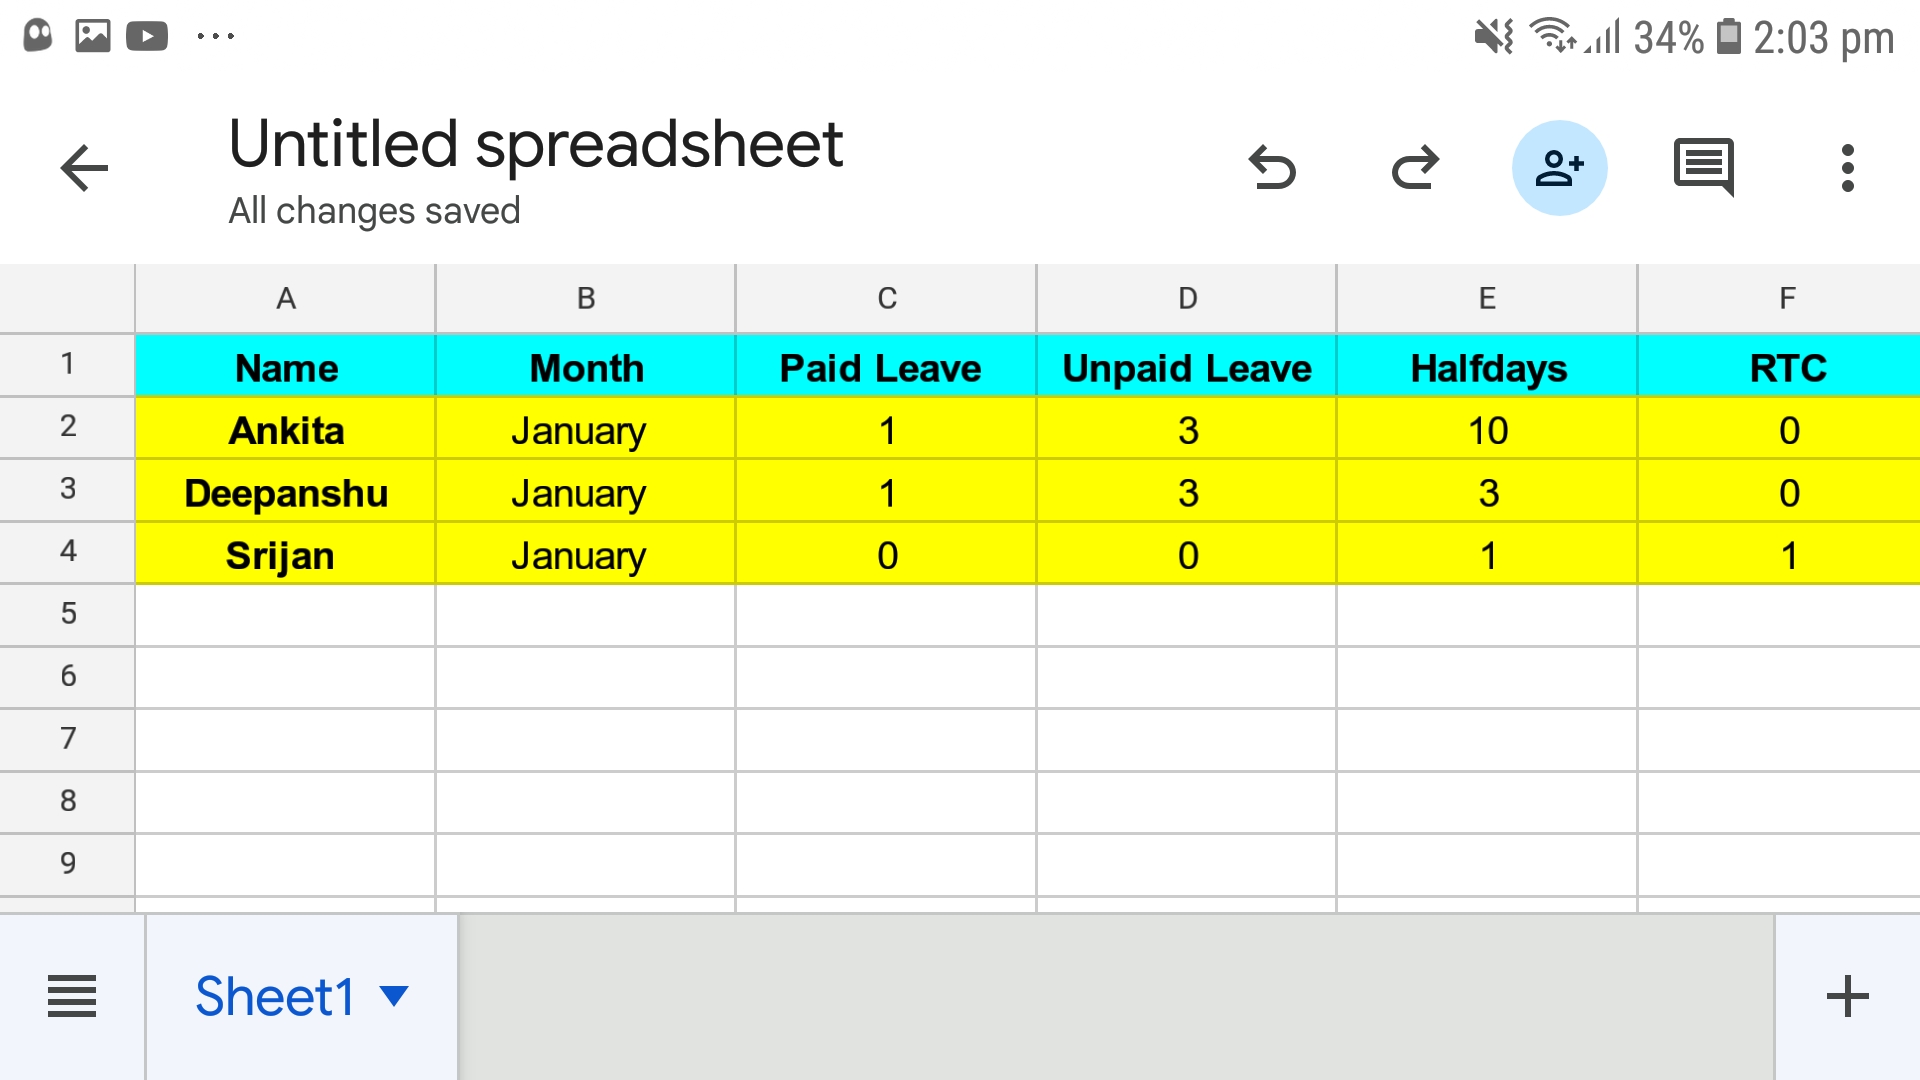Open the comments icon
The height and width of the screenshot is (1080, 1920).
[1703, 167]
